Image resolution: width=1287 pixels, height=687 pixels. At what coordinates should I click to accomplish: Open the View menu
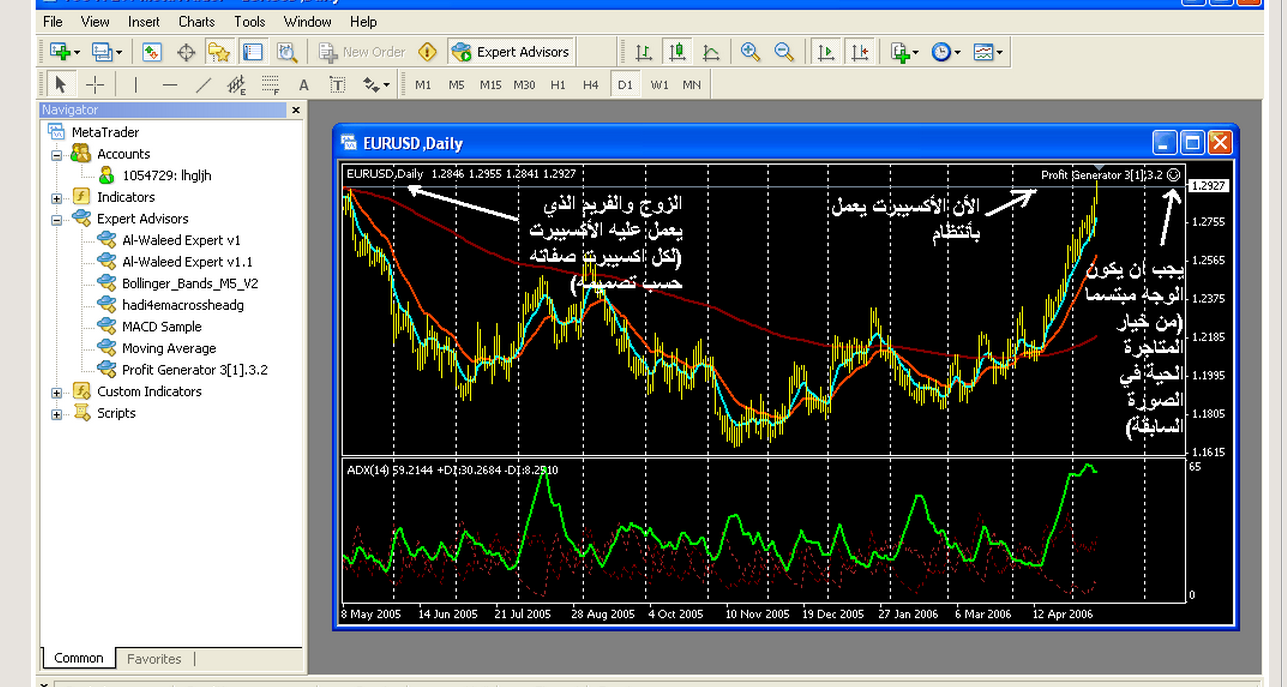95,21
